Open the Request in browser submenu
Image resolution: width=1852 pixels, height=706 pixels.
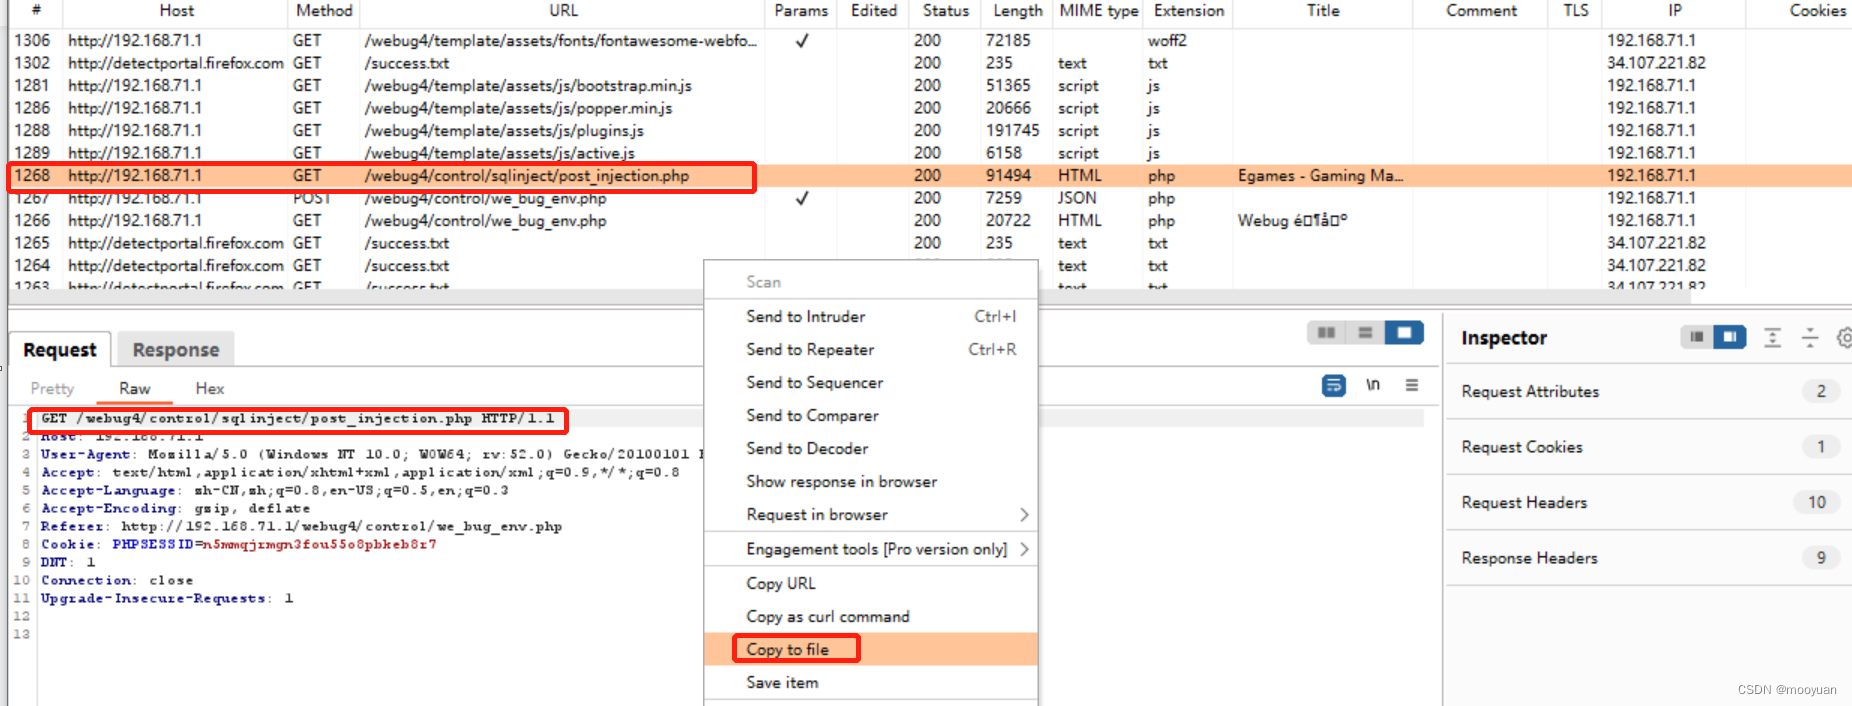coord(871,514)
